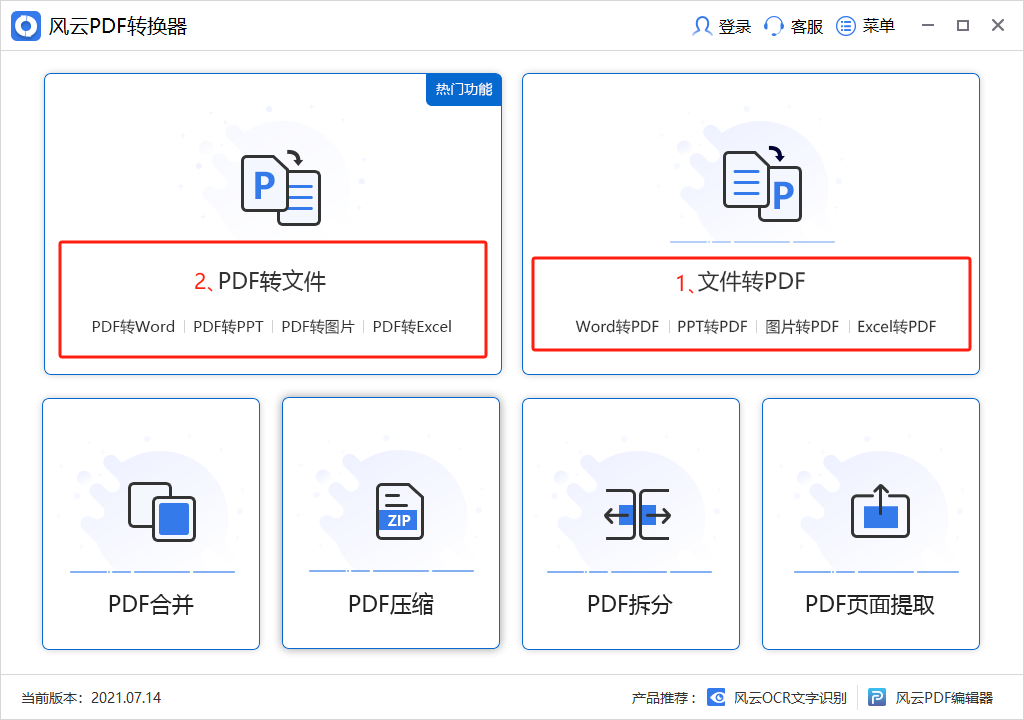
Task: Open the PDF页面提取 page extraction tool
Action: [x=870, y=523]
